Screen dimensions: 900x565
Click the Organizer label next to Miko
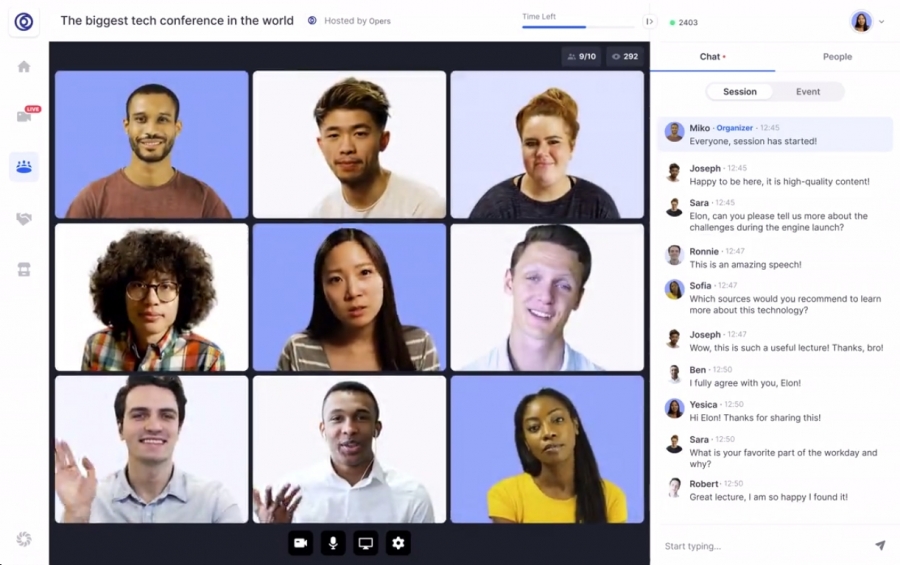[734, 127]
